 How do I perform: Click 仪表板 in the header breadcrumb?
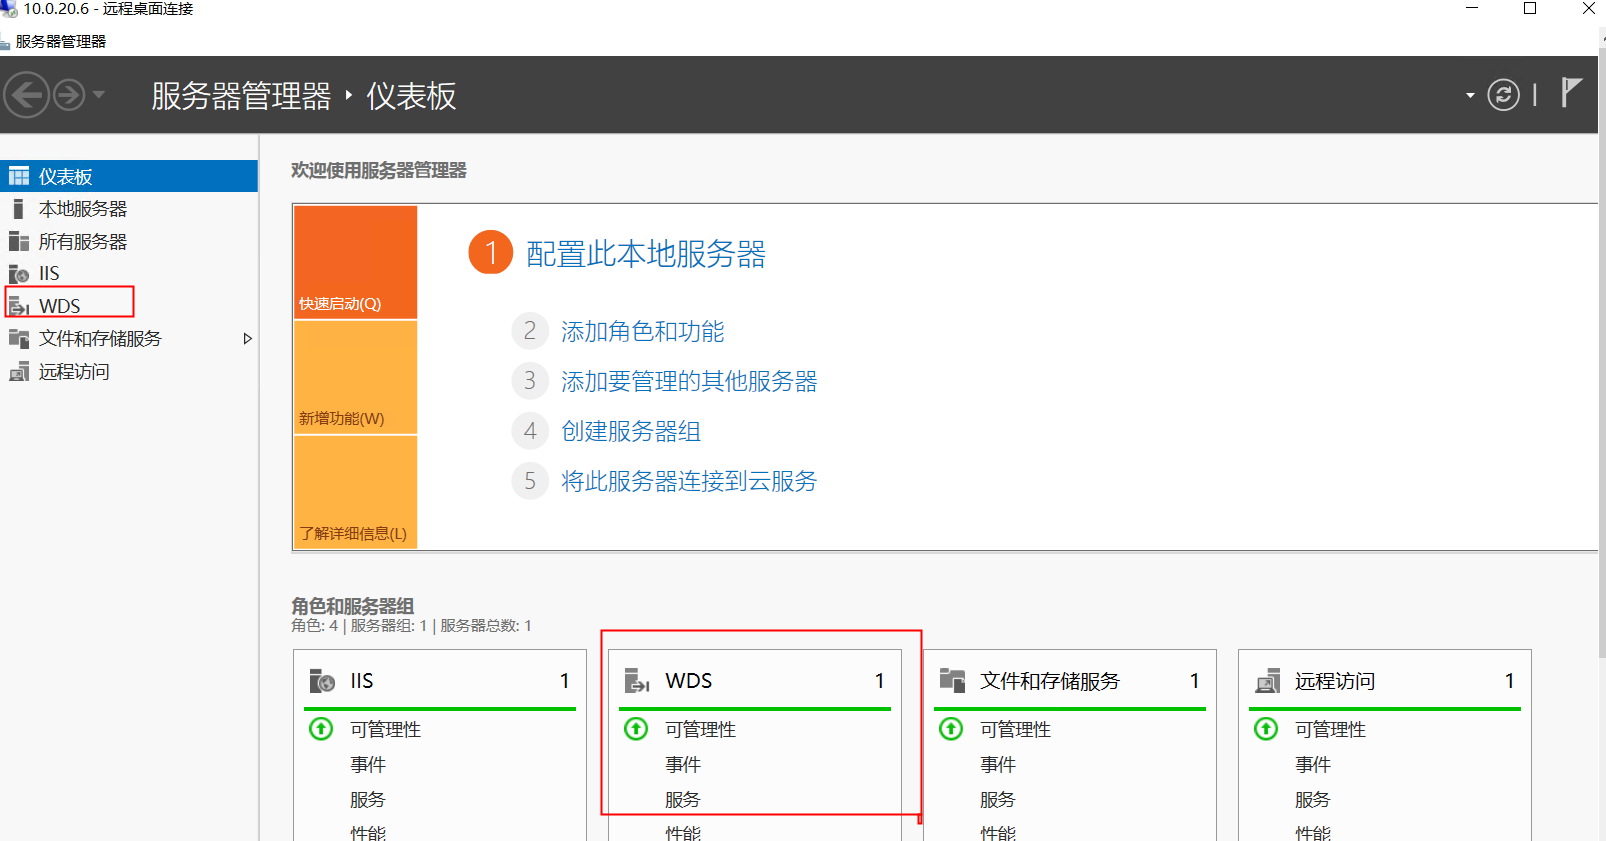point(411,96)
